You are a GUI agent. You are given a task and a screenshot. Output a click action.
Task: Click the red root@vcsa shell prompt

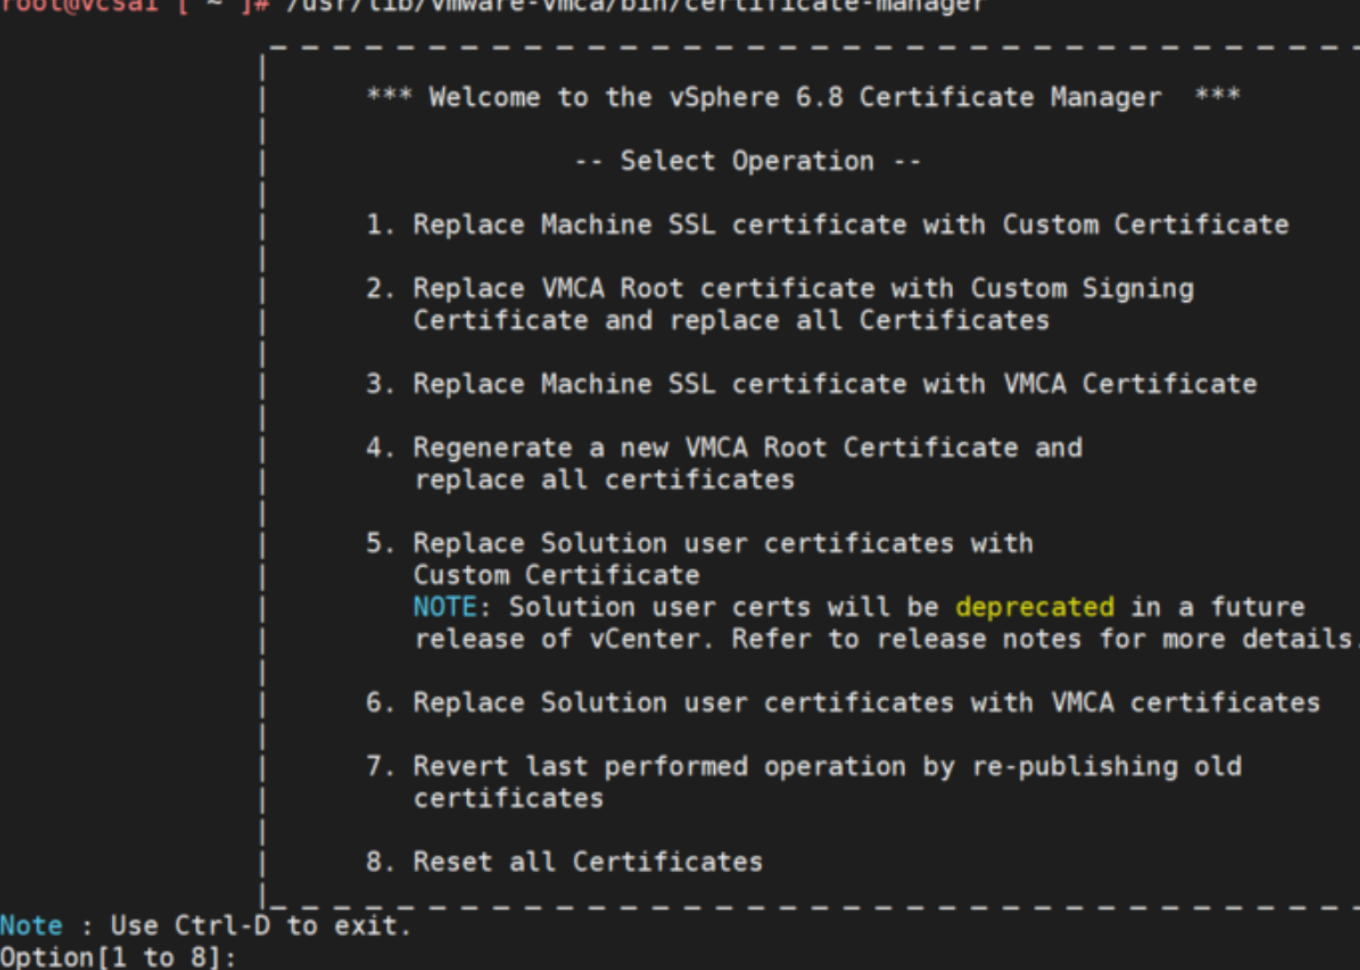tap(80, 6)
